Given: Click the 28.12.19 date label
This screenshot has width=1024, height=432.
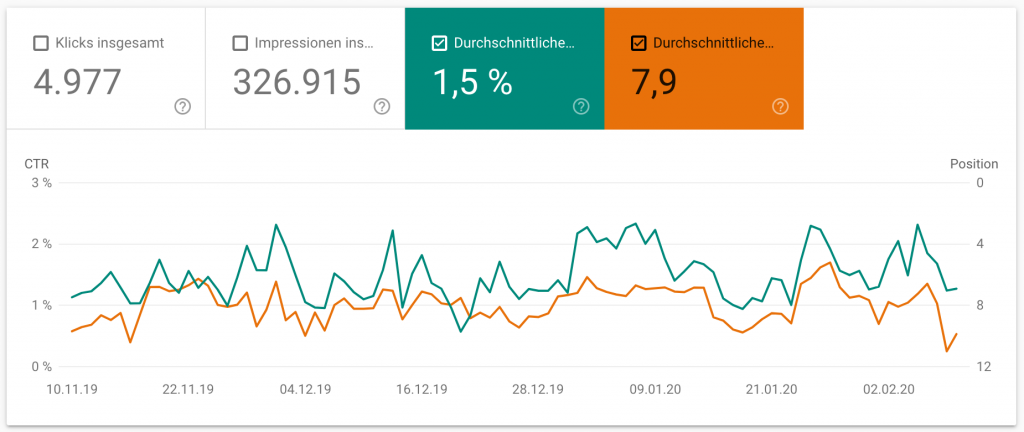Looking at the screenshot, I should point(537,390).
